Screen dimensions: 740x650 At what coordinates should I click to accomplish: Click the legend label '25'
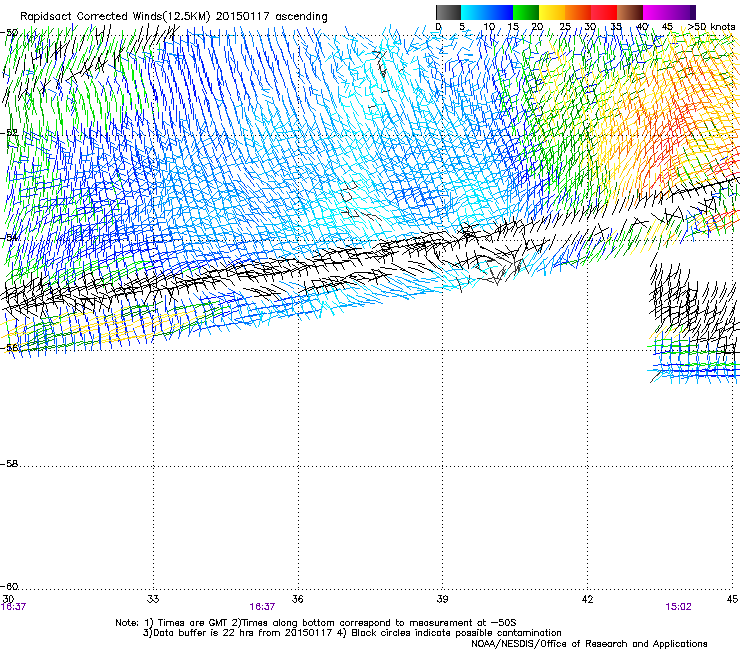pyautogui.click(x=565, y=27)
